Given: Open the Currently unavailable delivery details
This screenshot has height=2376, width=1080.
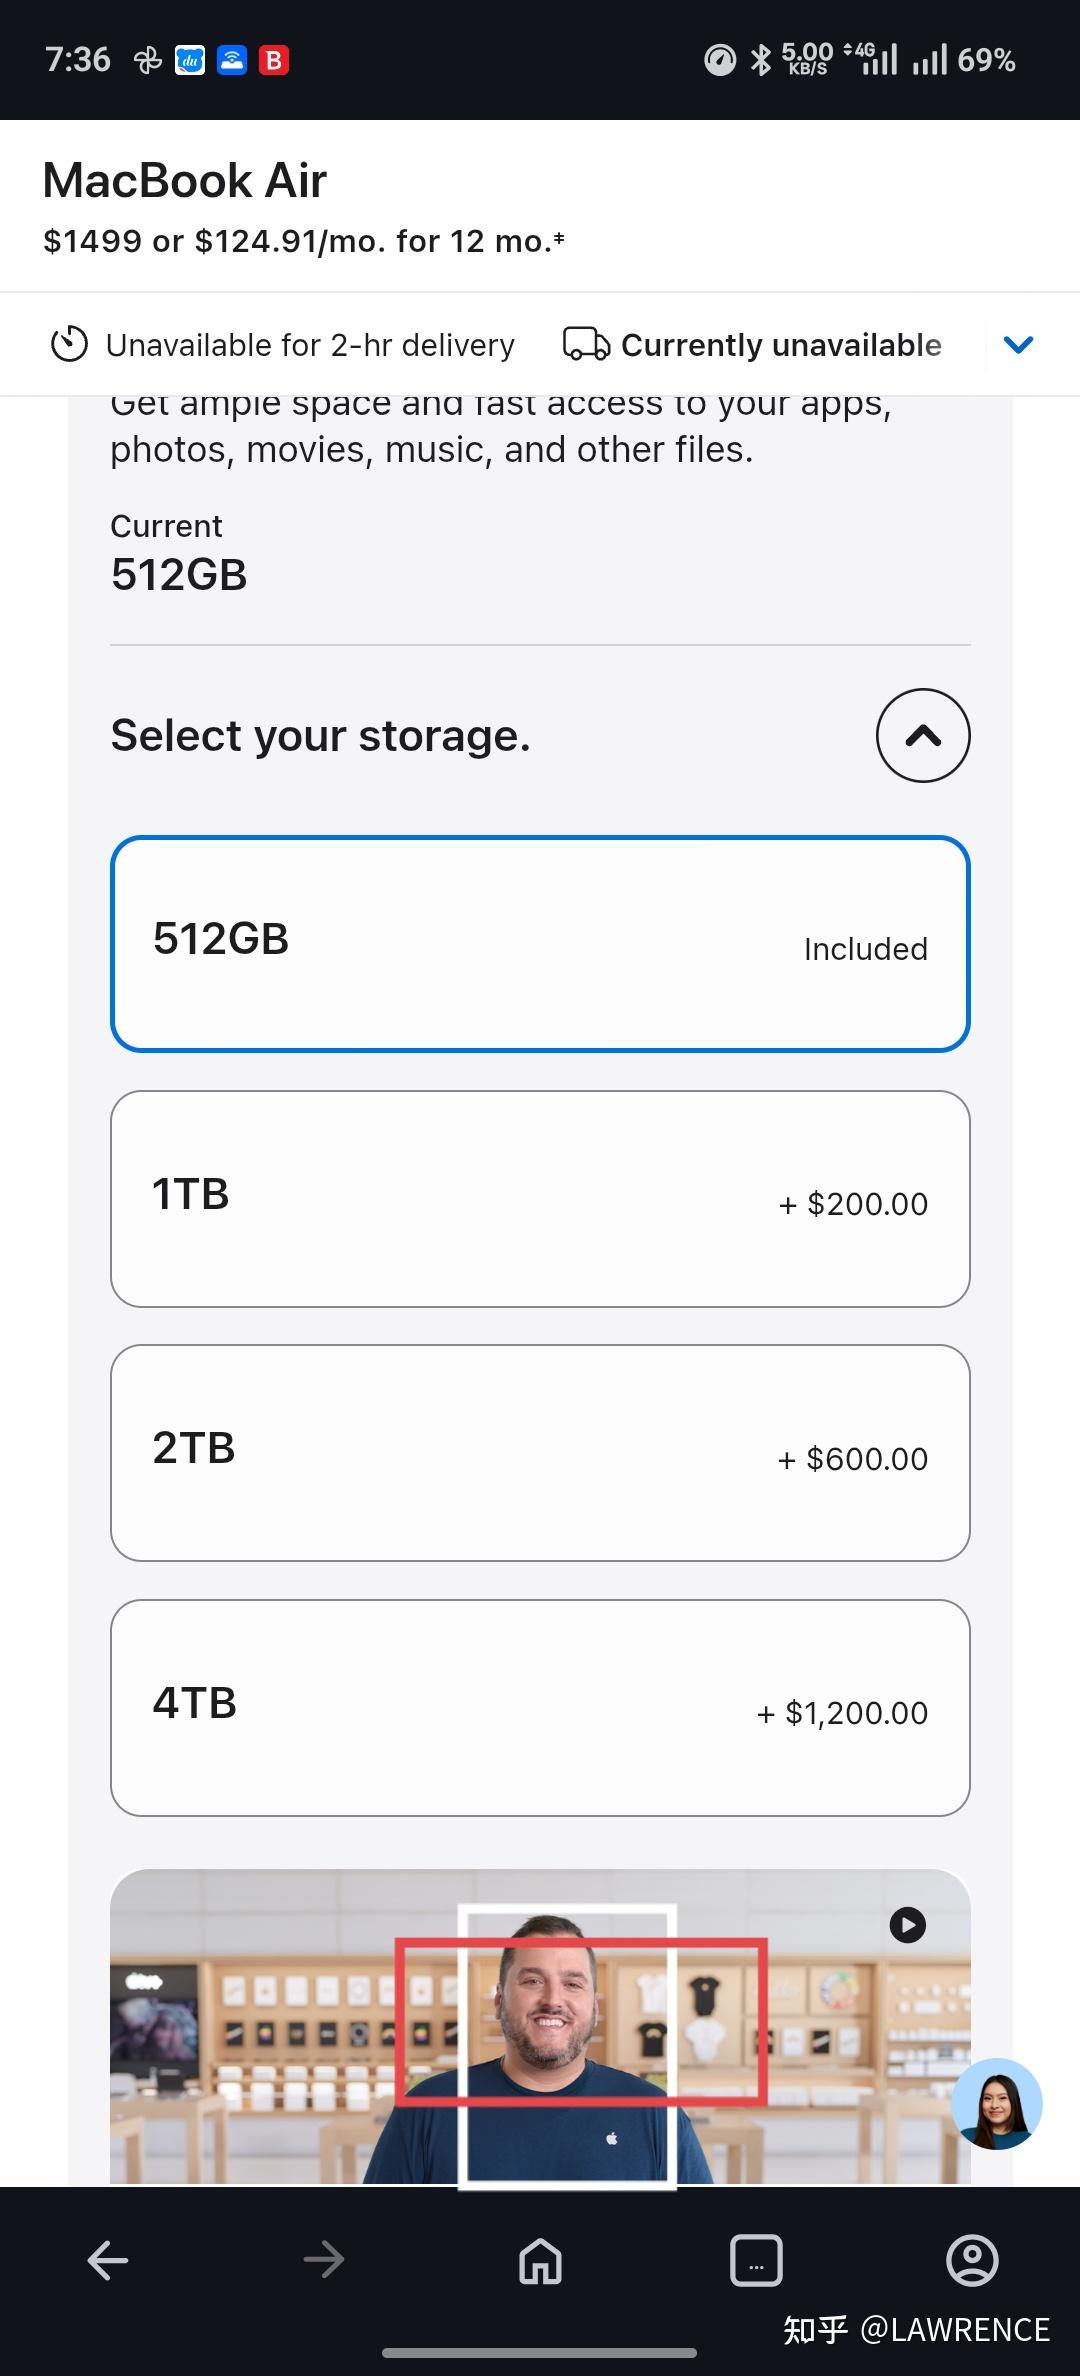Looking at the screenshot, I should click(781, 345).
